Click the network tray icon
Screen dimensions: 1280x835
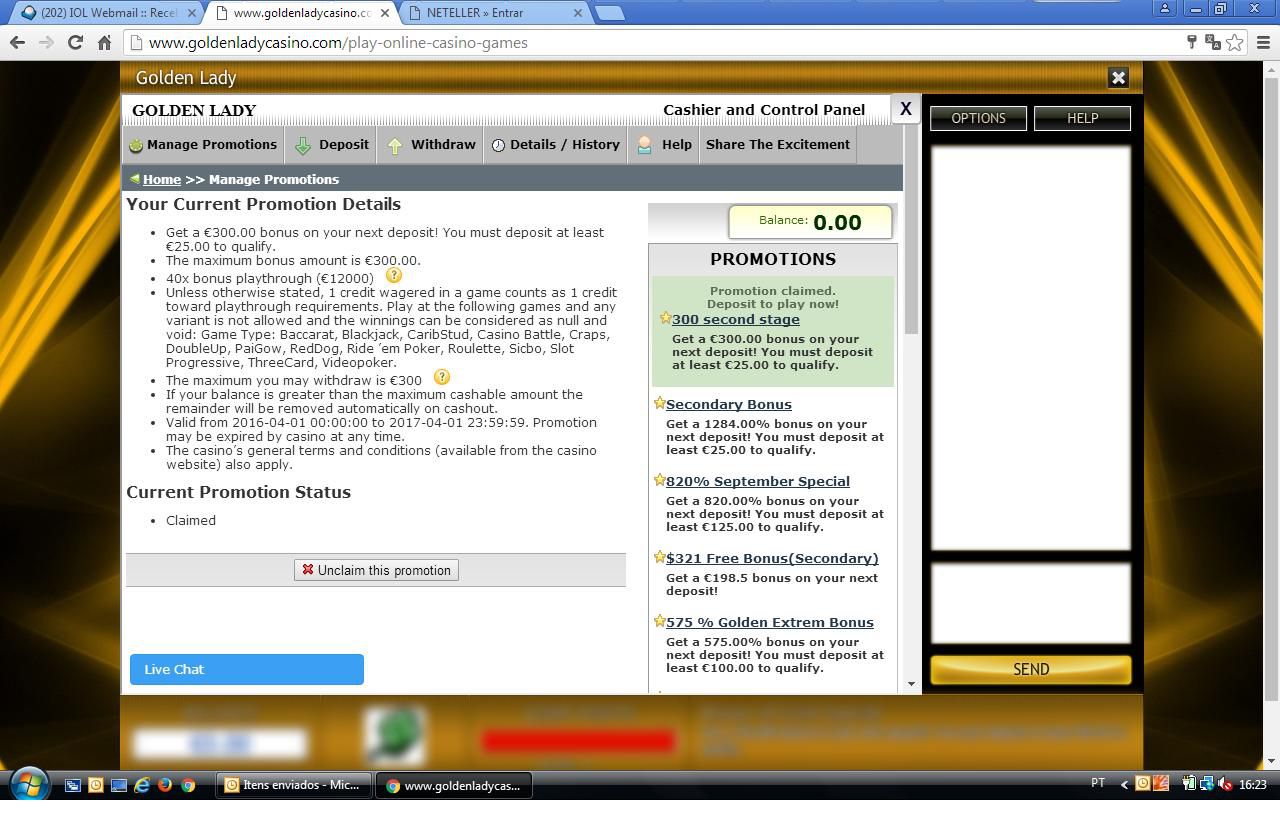[x=1207, y=784]
